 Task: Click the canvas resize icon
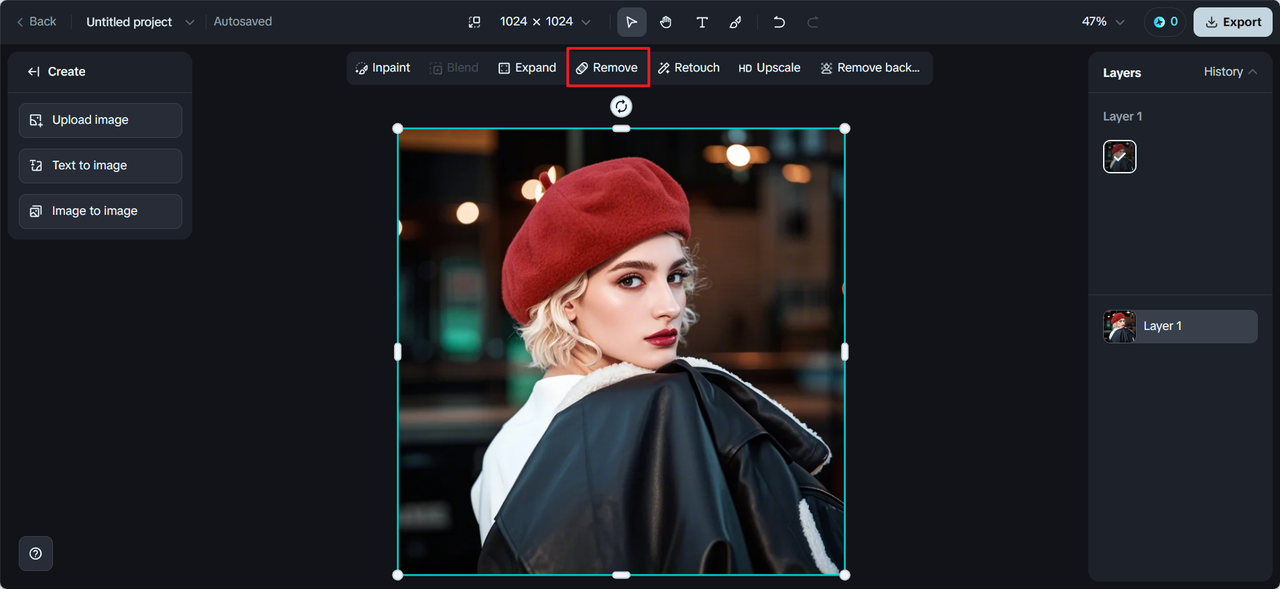click(x=475, y=22)
